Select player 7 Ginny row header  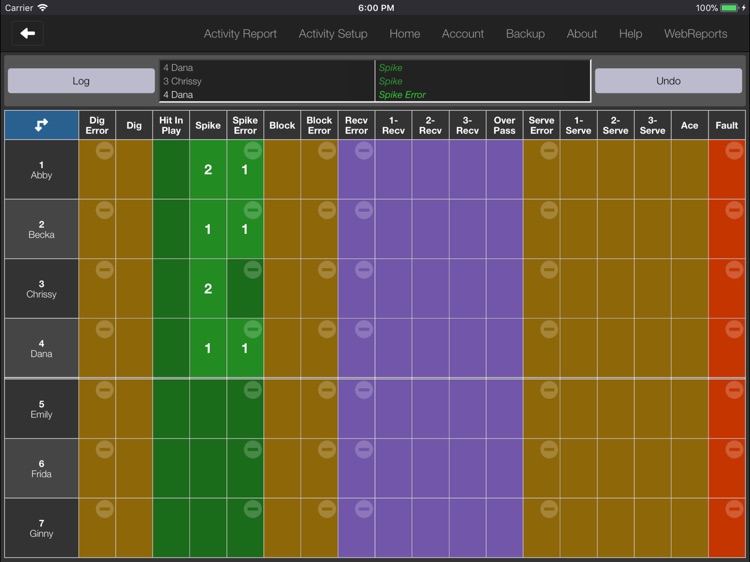pyautogui.click(x=42, y=528)
